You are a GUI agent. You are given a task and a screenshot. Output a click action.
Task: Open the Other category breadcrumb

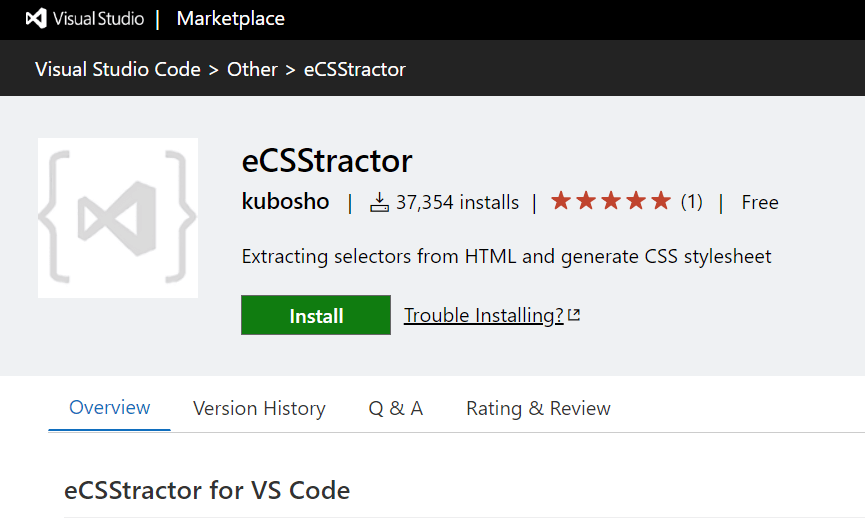[252, 70]
